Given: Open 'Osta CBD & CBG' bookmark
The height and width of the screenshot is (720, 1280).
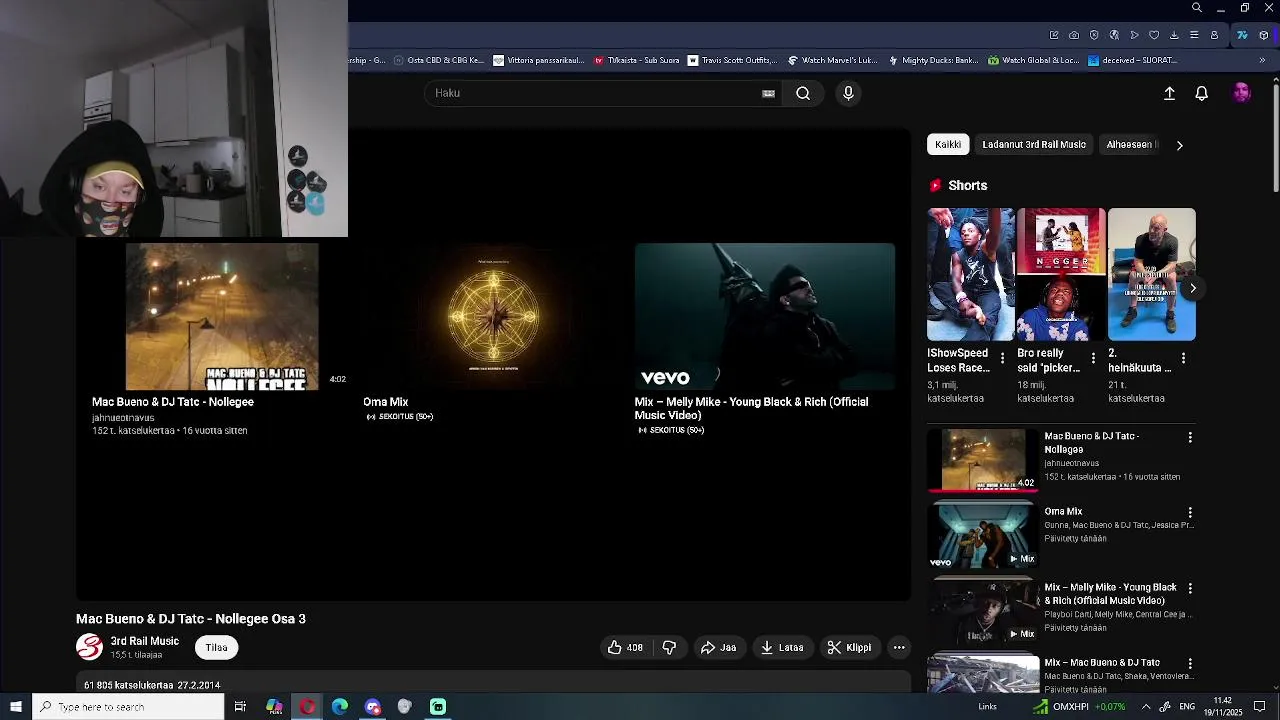Looking at the screenshot, I should (x=439, y=60).
